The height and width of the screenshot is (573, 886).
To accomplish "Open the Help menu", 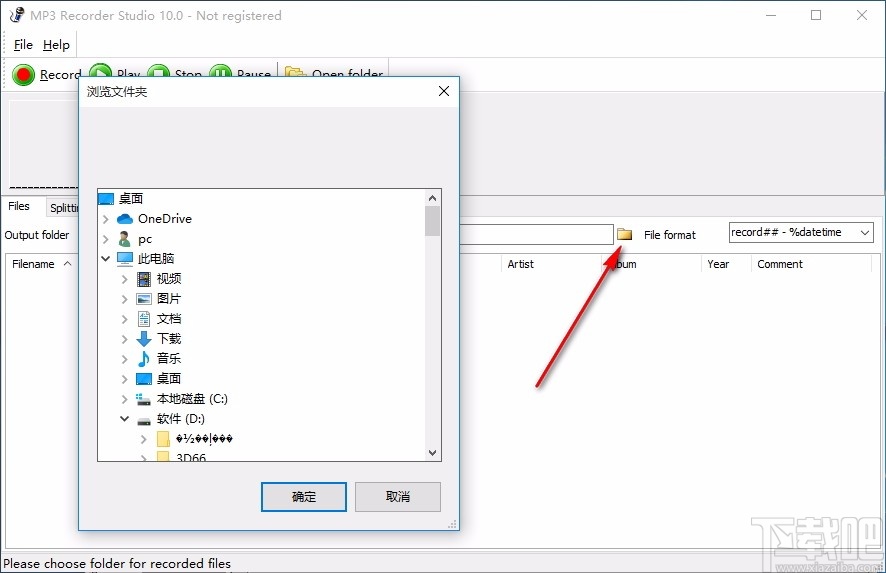I will click(56, 45).
